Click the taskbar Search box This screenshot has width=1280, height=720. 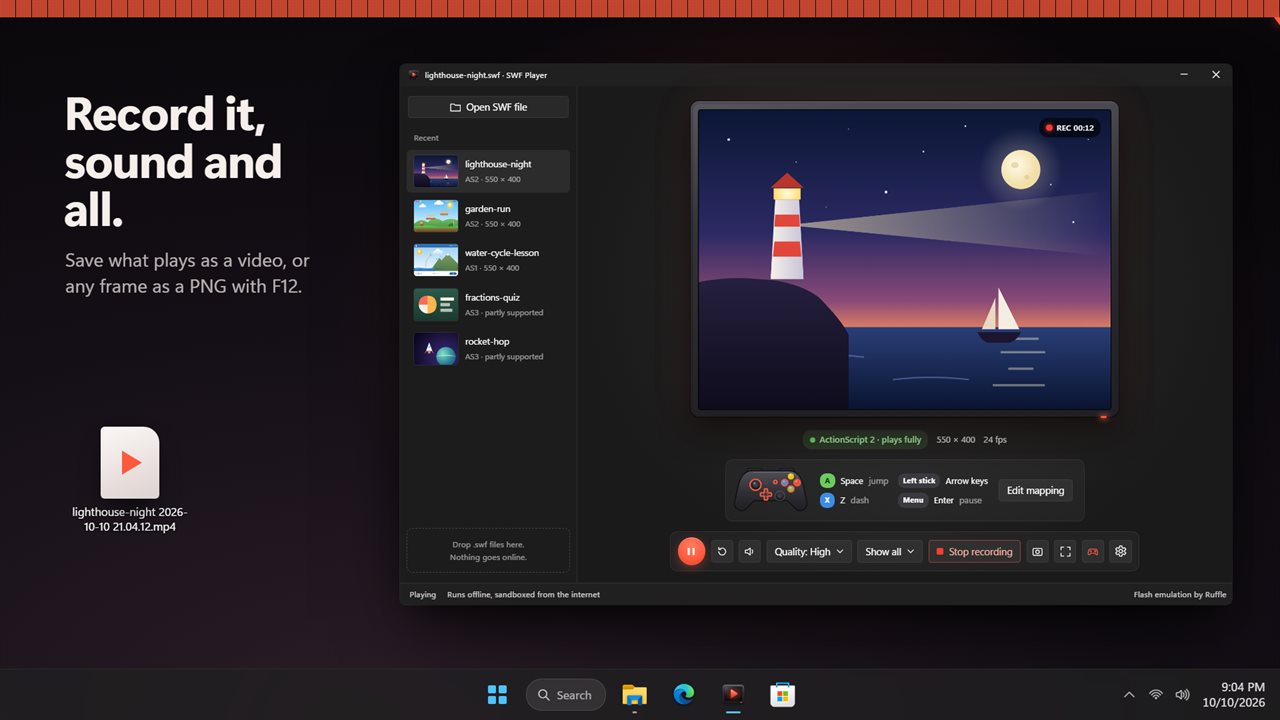(x=566, y=695)
